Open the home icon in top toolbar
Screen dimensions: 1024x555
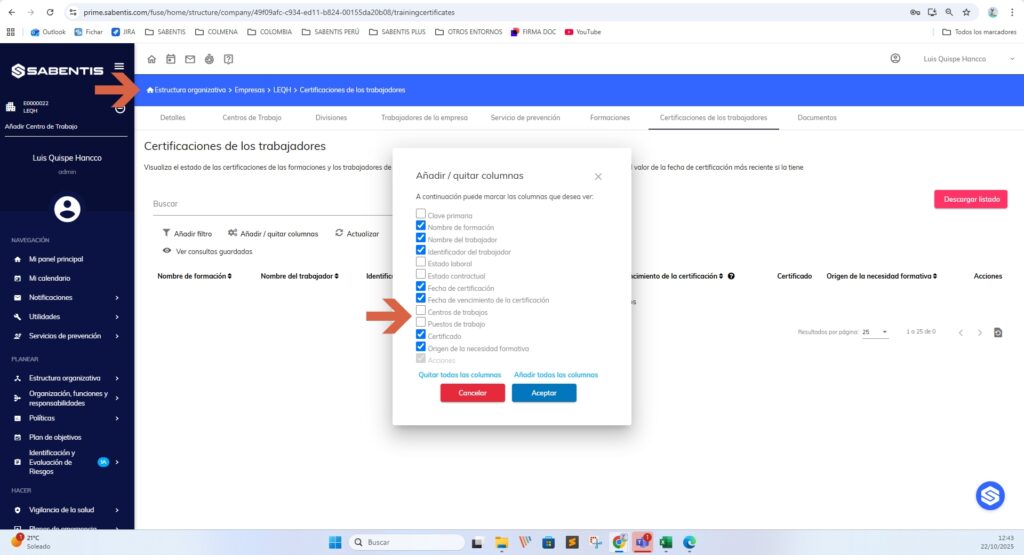(x=152, y=59)
